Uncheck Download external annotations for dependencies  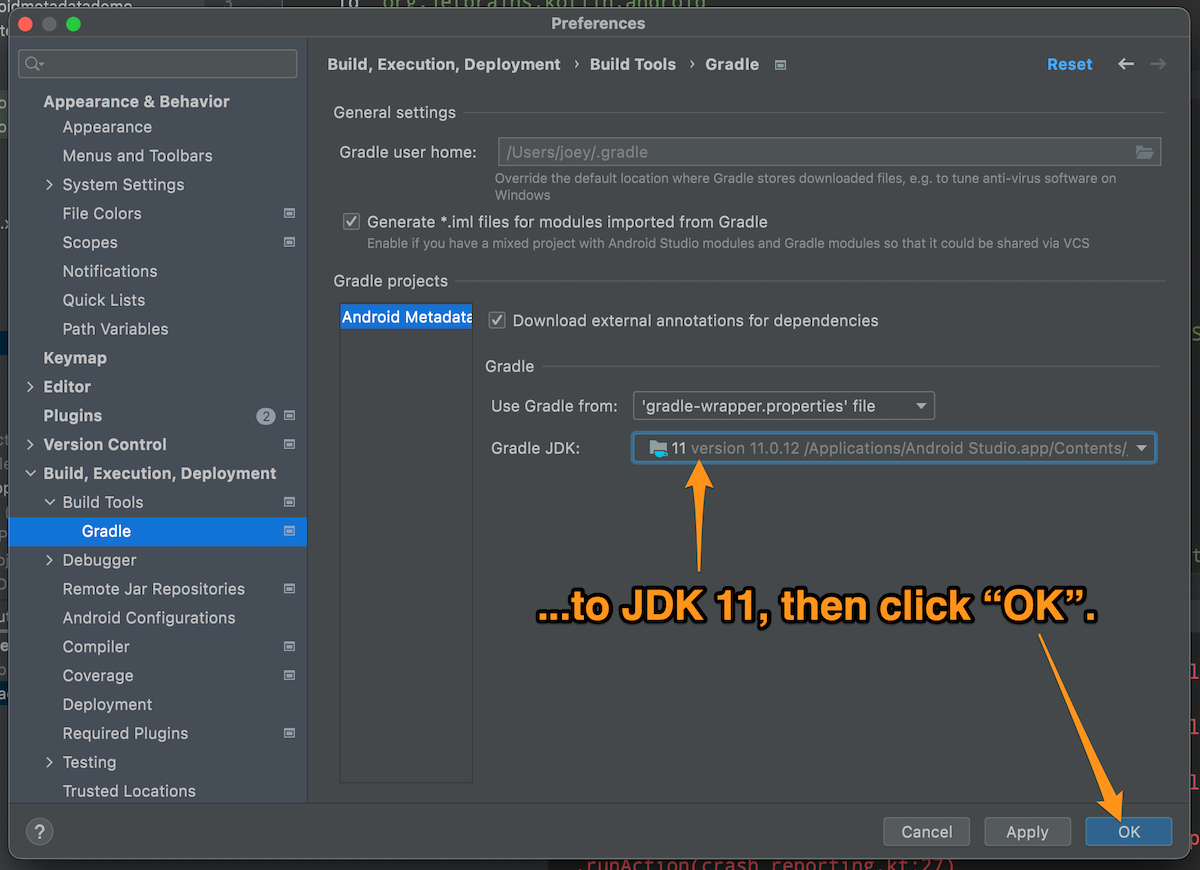tap(496, 321)
